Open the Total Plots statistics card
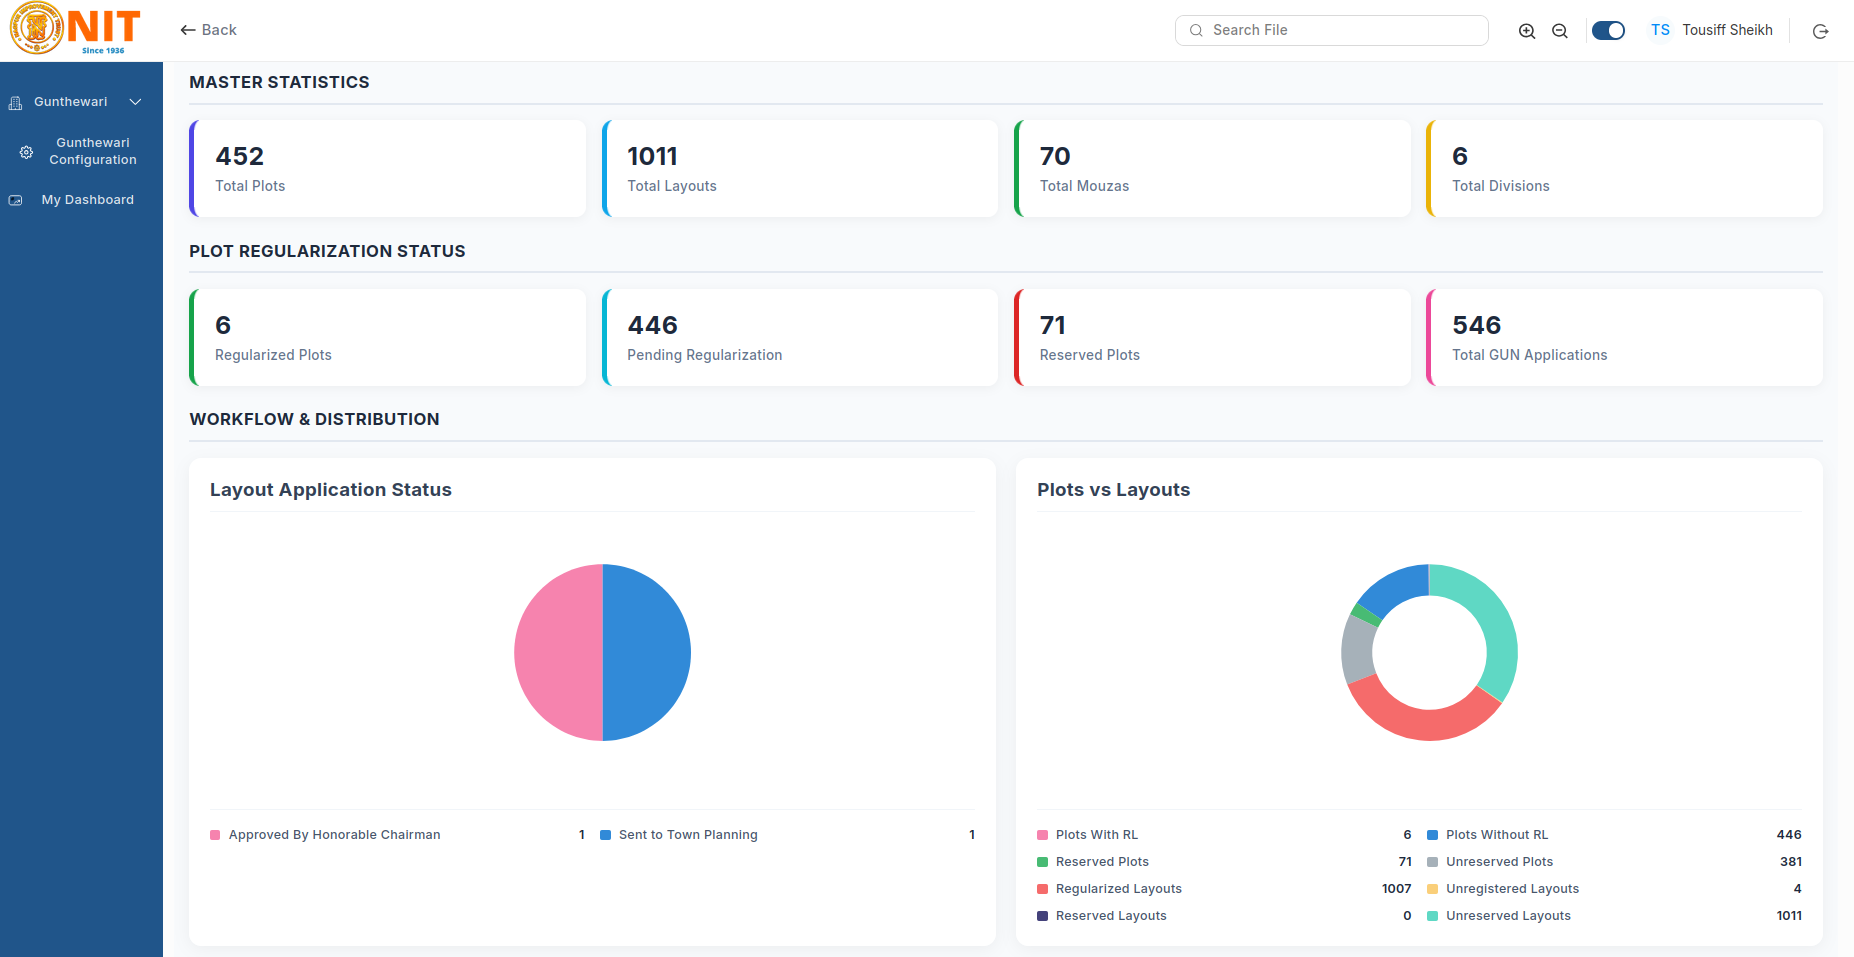This screenshot has width=1854, height=957. (387, 168)
